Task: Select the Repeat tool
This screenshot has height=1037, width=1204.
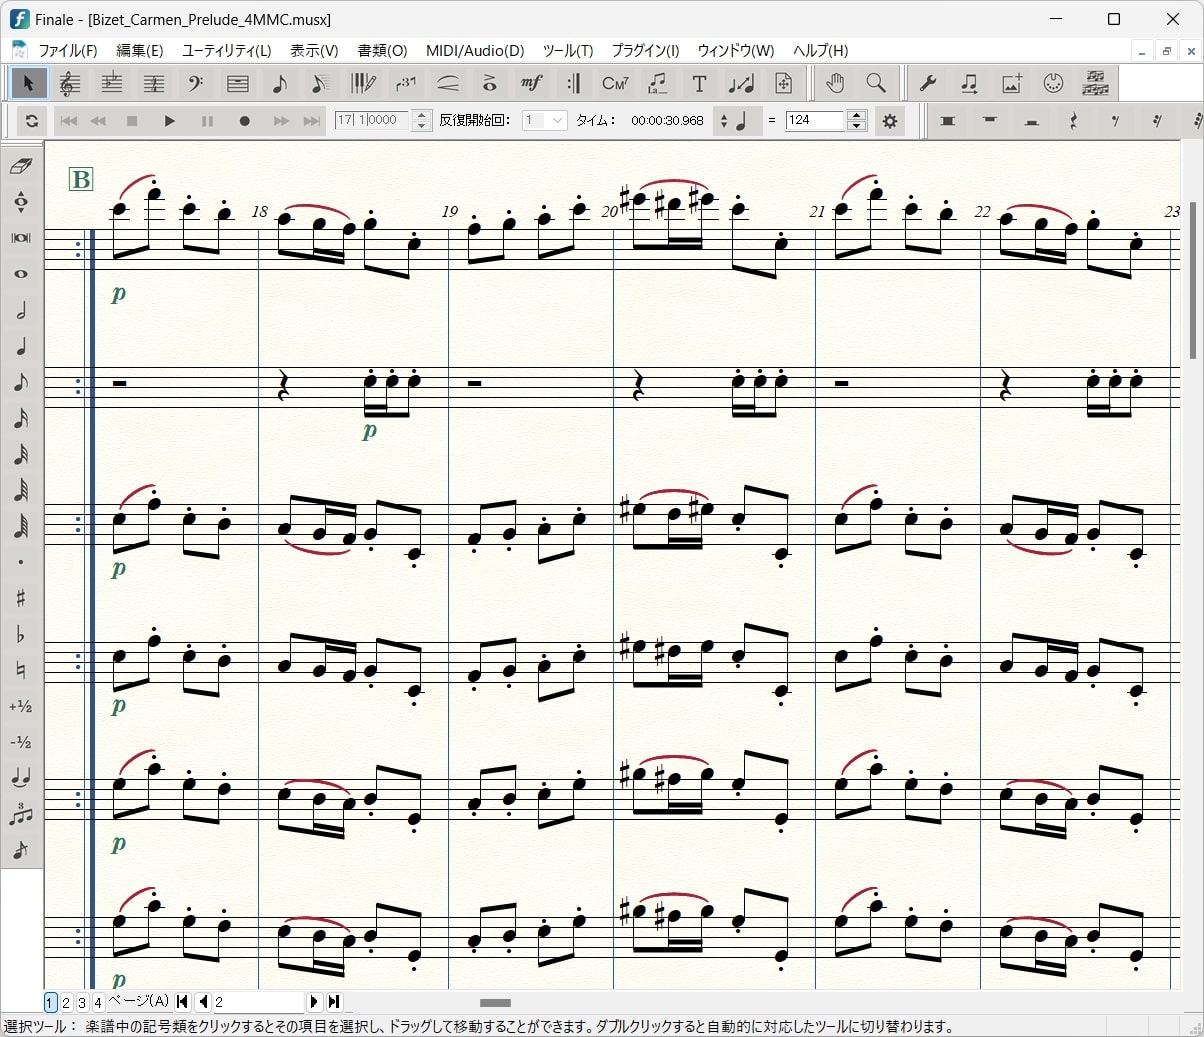Action: coord(573,84)
